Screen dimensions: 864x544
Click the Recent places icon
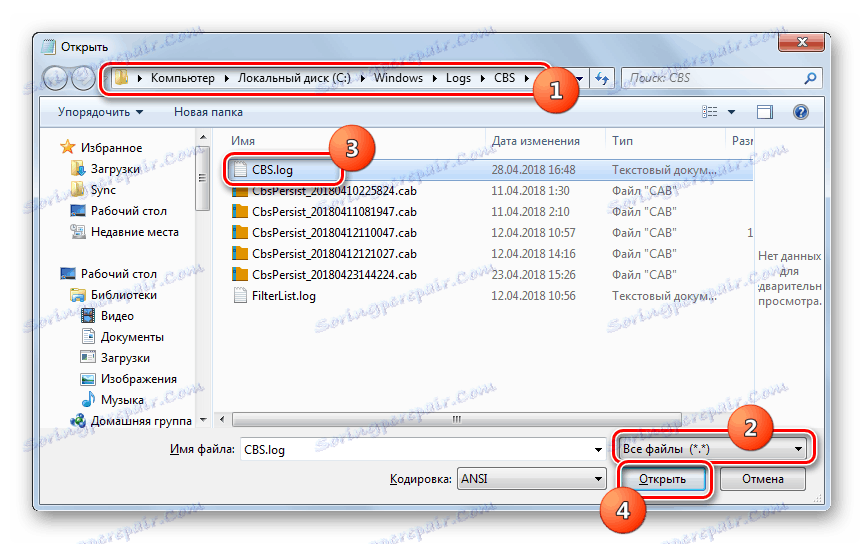(x=78, y=231)
